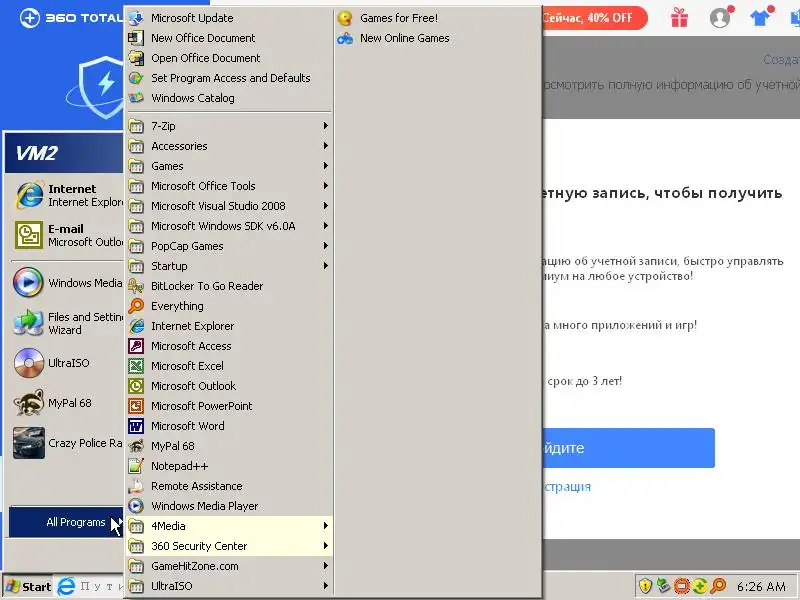The image size is (800, 600).
Task: Open pinned E-mail Microsoft Outlook item
Action: [x=65, y=235]
